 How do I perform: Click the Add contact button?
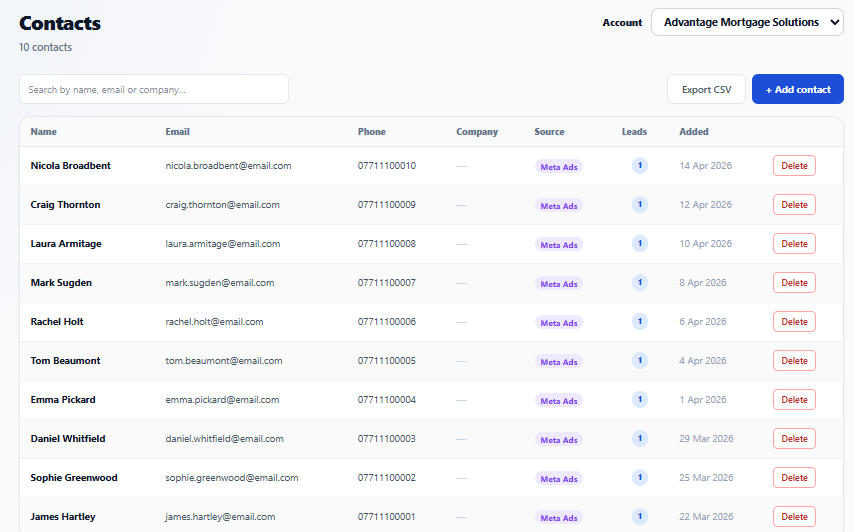click(798, 89)
